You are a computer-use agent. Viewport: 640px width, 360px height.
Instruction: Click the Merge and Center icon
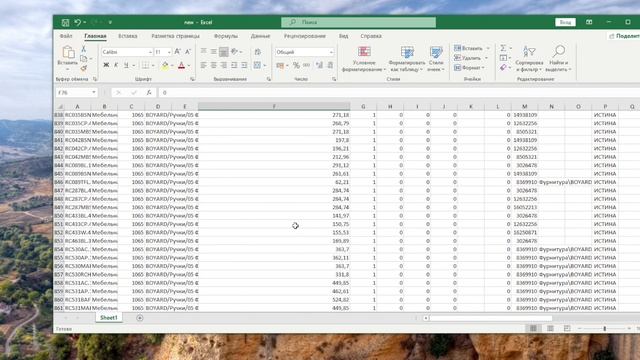(x=257, y=65)
